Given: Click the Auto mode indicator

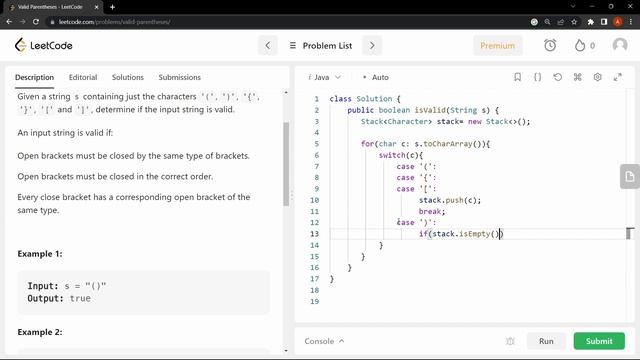Looking at the screenshot, I should [x=376, y=77].
